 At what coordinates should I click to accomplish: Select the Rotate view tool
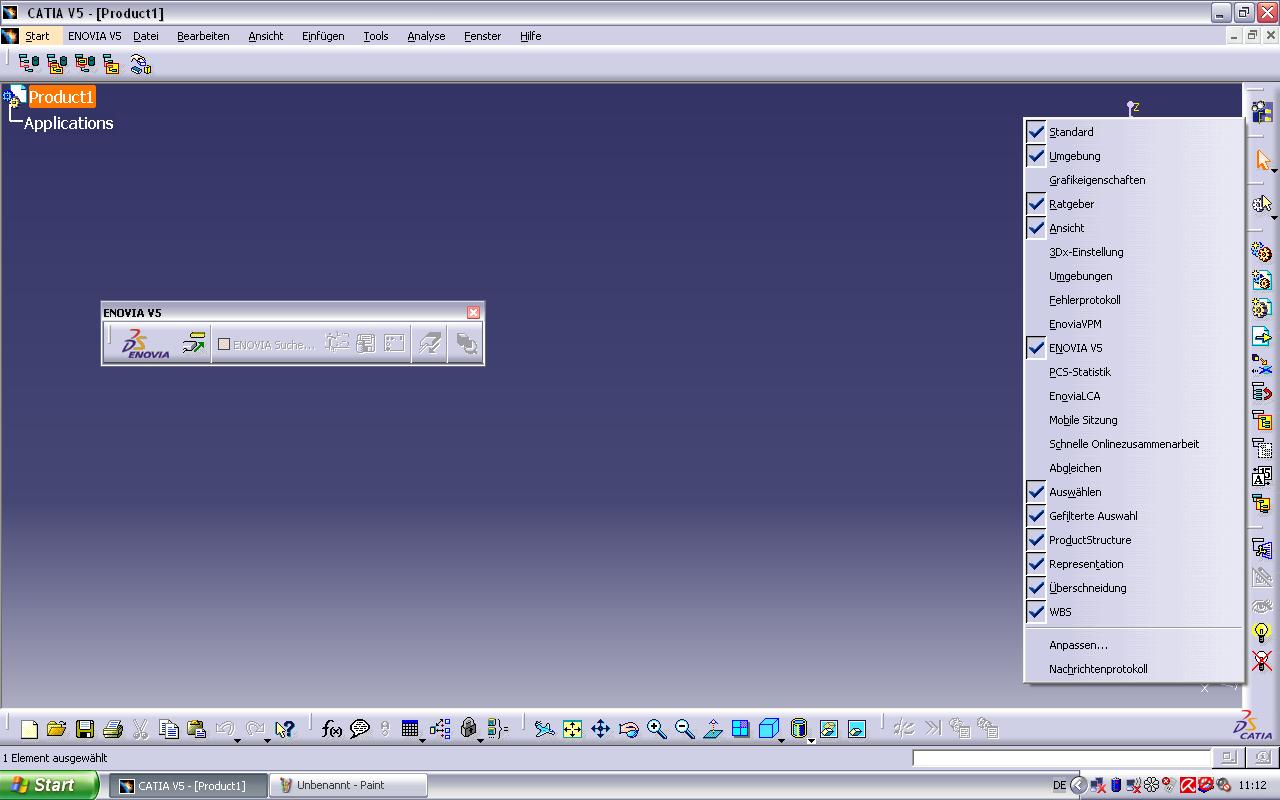pyautogui.click(x=628, y=729)
